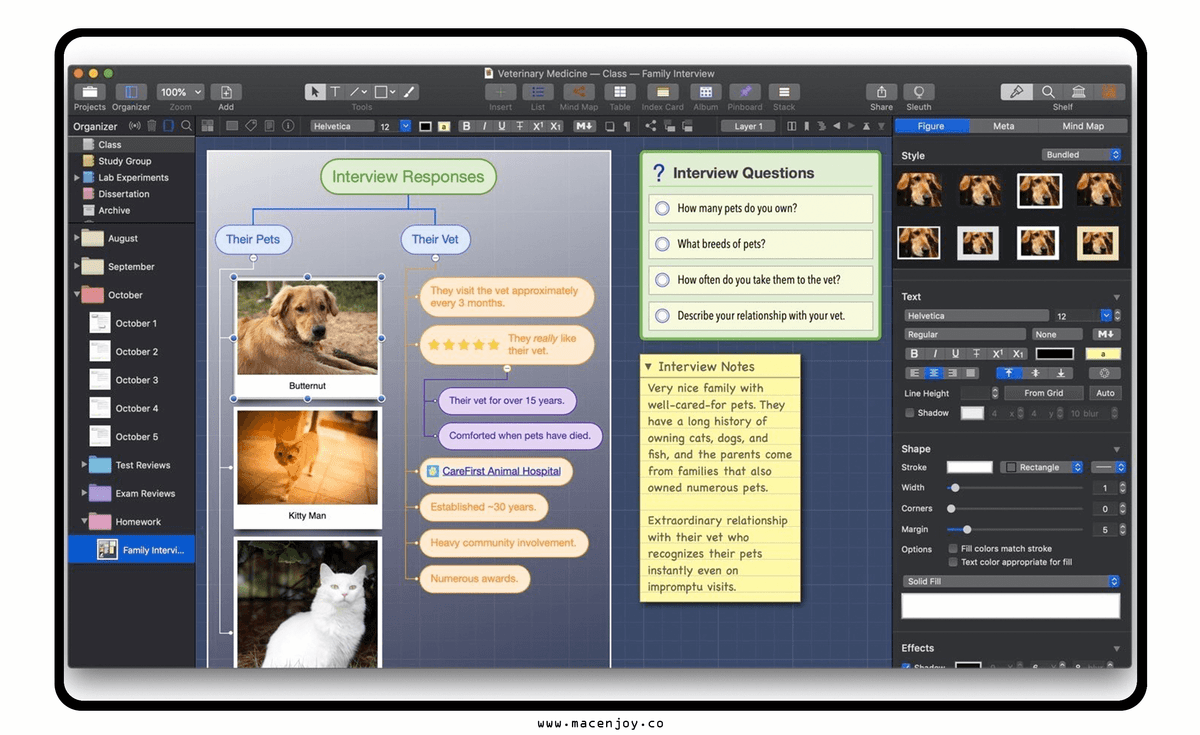Select Dissertation in Organizer

(124, 194)
